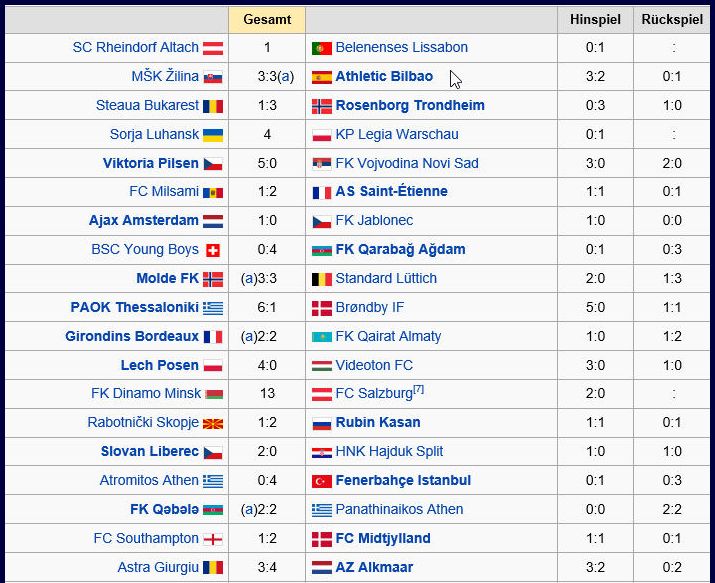Open the AZ Alkmaar team page
715x583 pixels.
374,567
